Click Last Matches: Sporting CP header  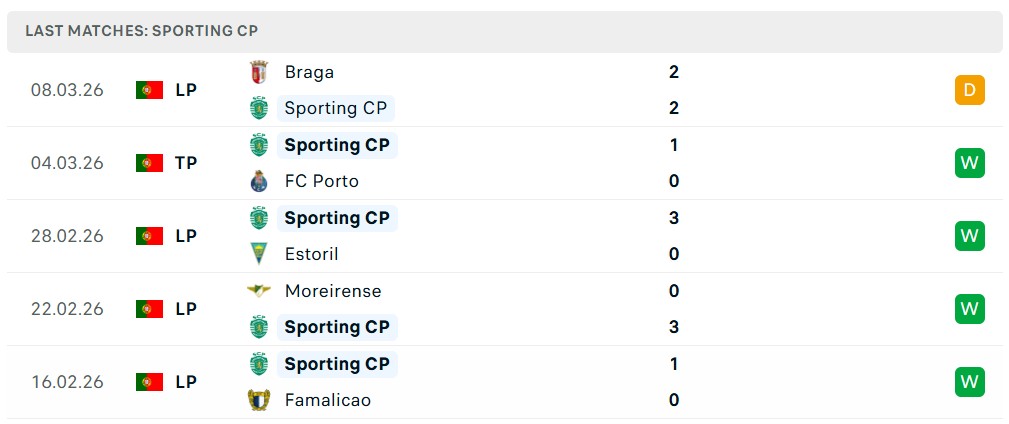pos(141,31)
